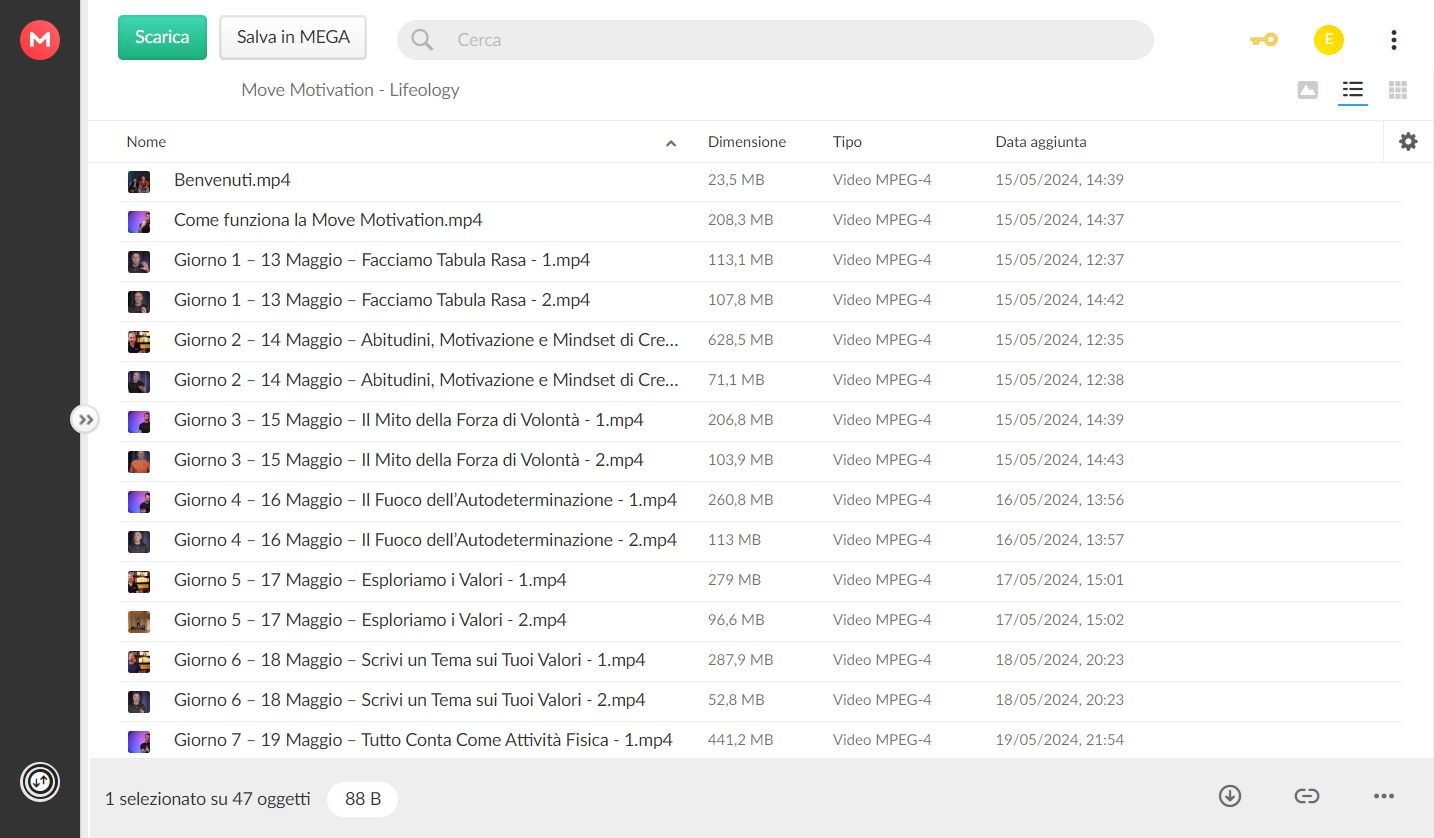This screenshot has width=1434, height=838.
Task: Click the MEGA logo icon
Action: [40, 40]
